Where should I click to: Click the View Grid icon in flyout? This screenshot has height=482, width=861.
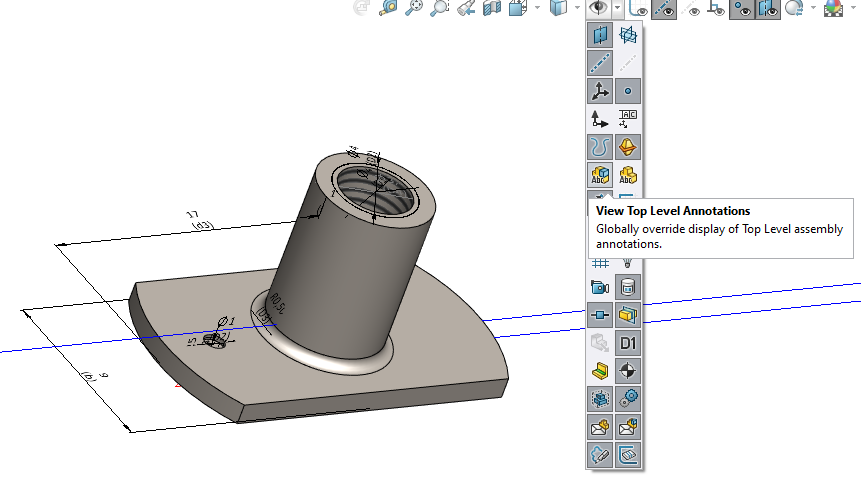[x=600, y=264]
